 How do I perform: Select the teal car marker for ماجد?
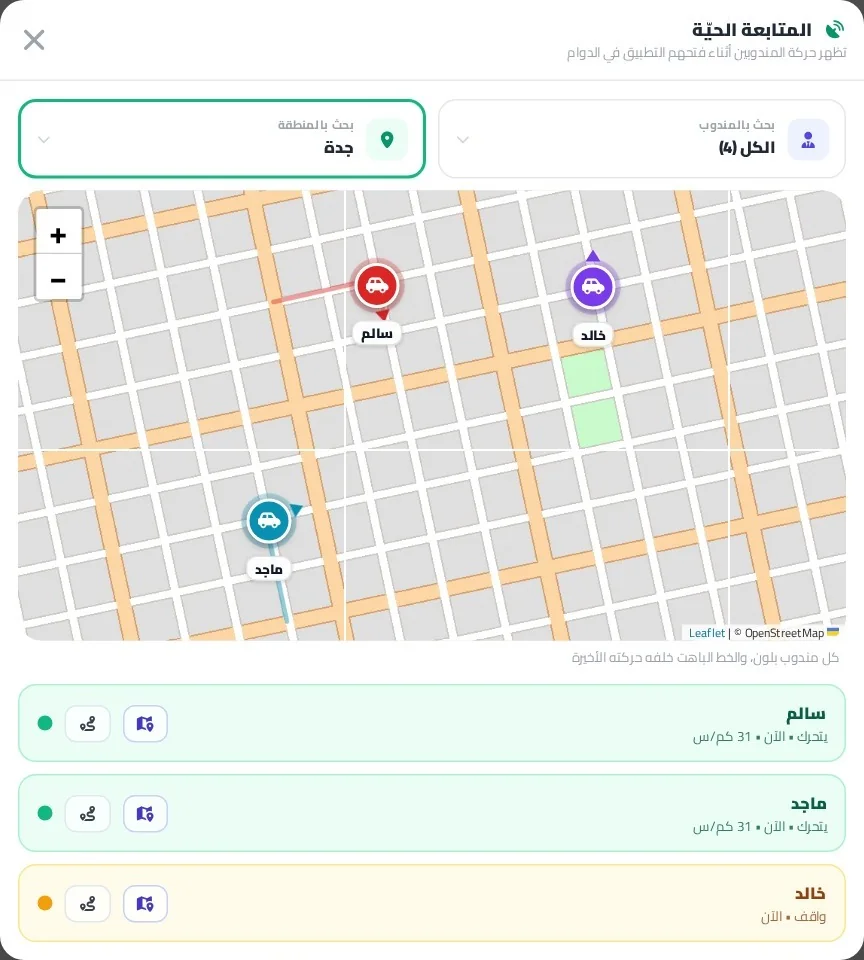(x=268, y=521)
